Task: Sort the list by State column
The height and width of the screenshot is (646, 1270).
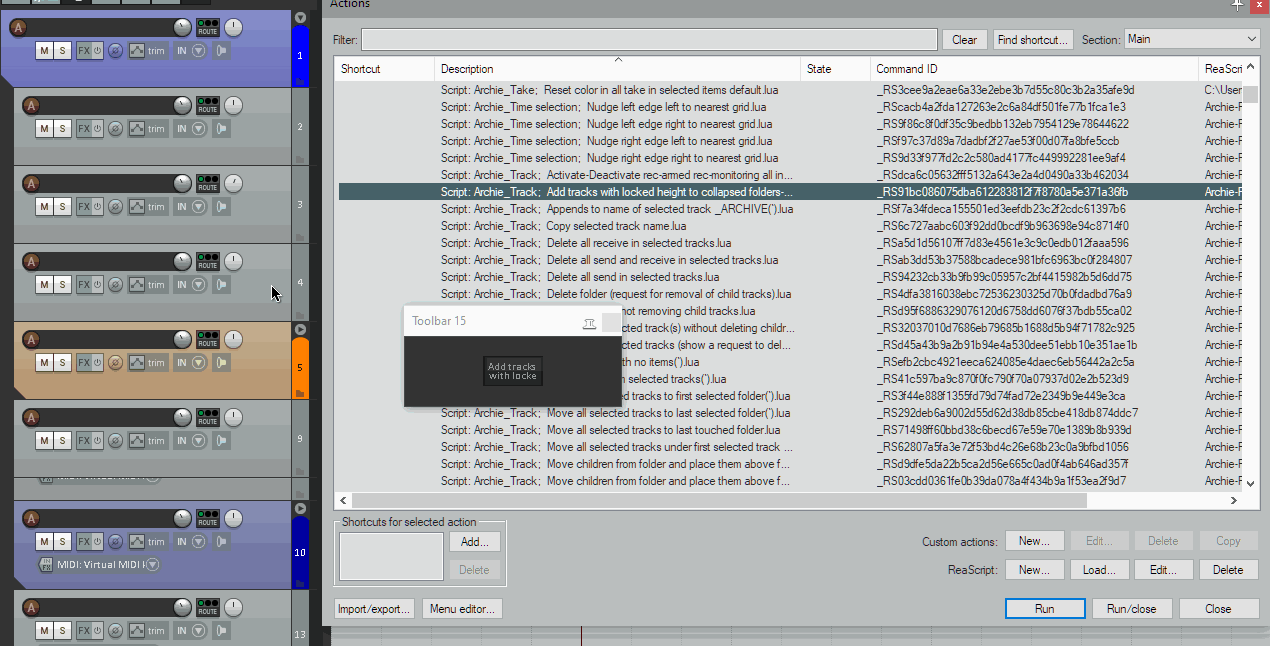Action: [835, 69]
